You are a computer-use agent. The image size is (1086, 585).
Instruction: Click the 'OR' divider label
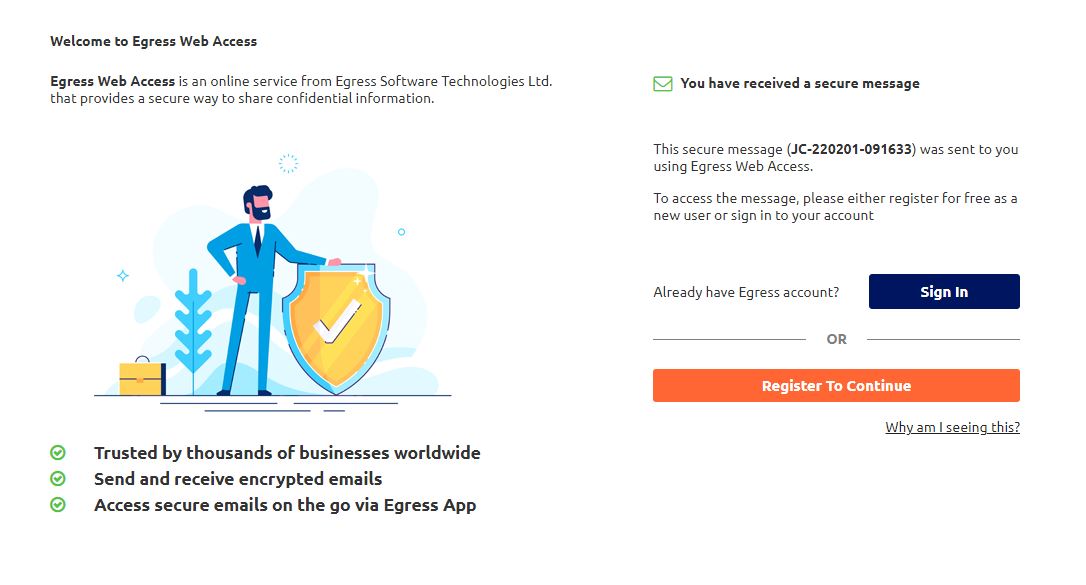point(837,339)
